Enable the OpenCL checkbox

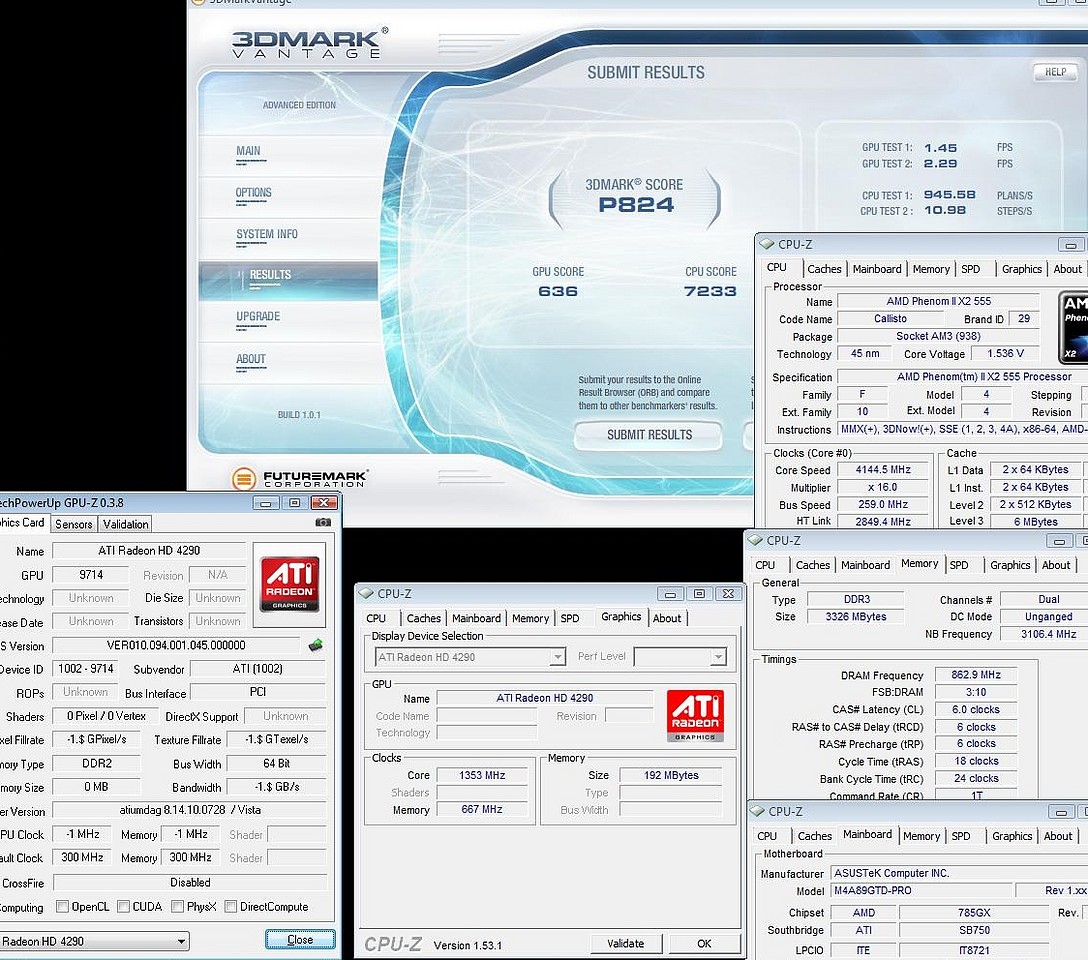(63, 907)
